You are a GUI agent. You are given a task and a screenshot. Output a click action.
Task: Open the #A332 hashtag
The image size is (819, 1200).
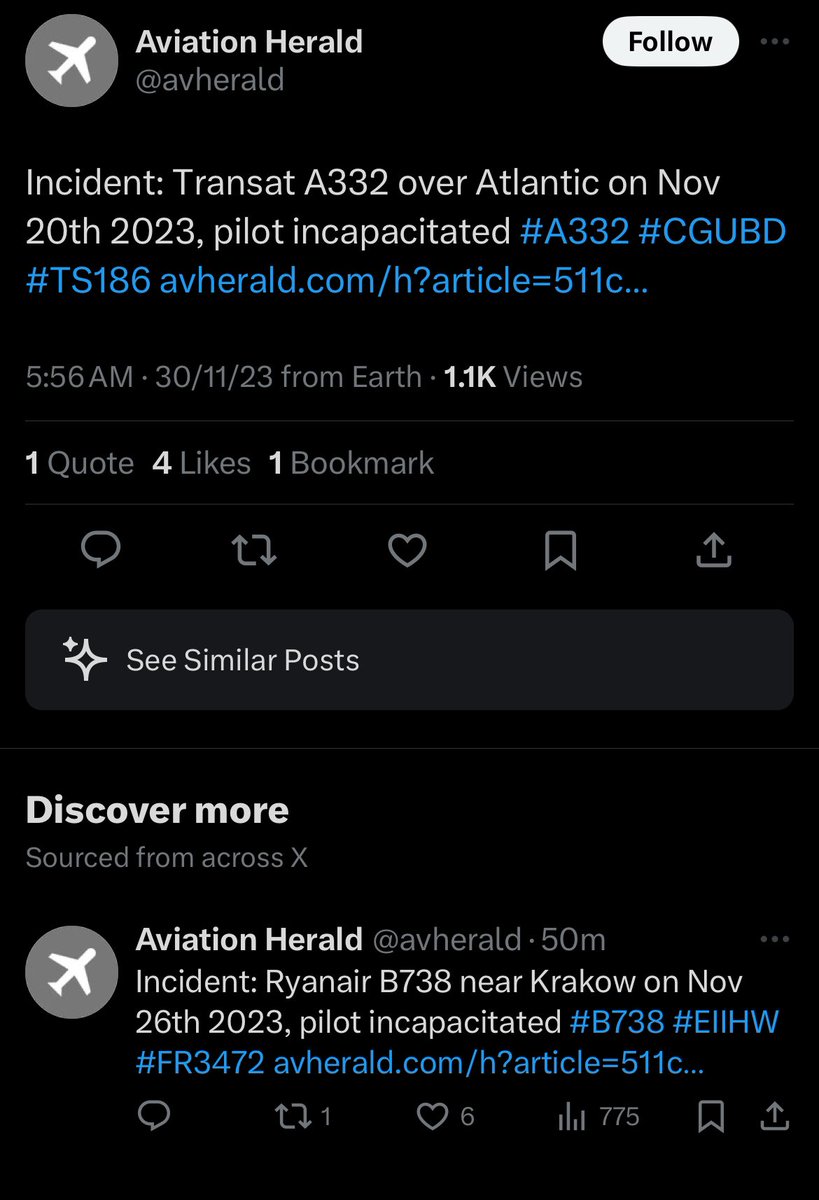tap(575, 232)
